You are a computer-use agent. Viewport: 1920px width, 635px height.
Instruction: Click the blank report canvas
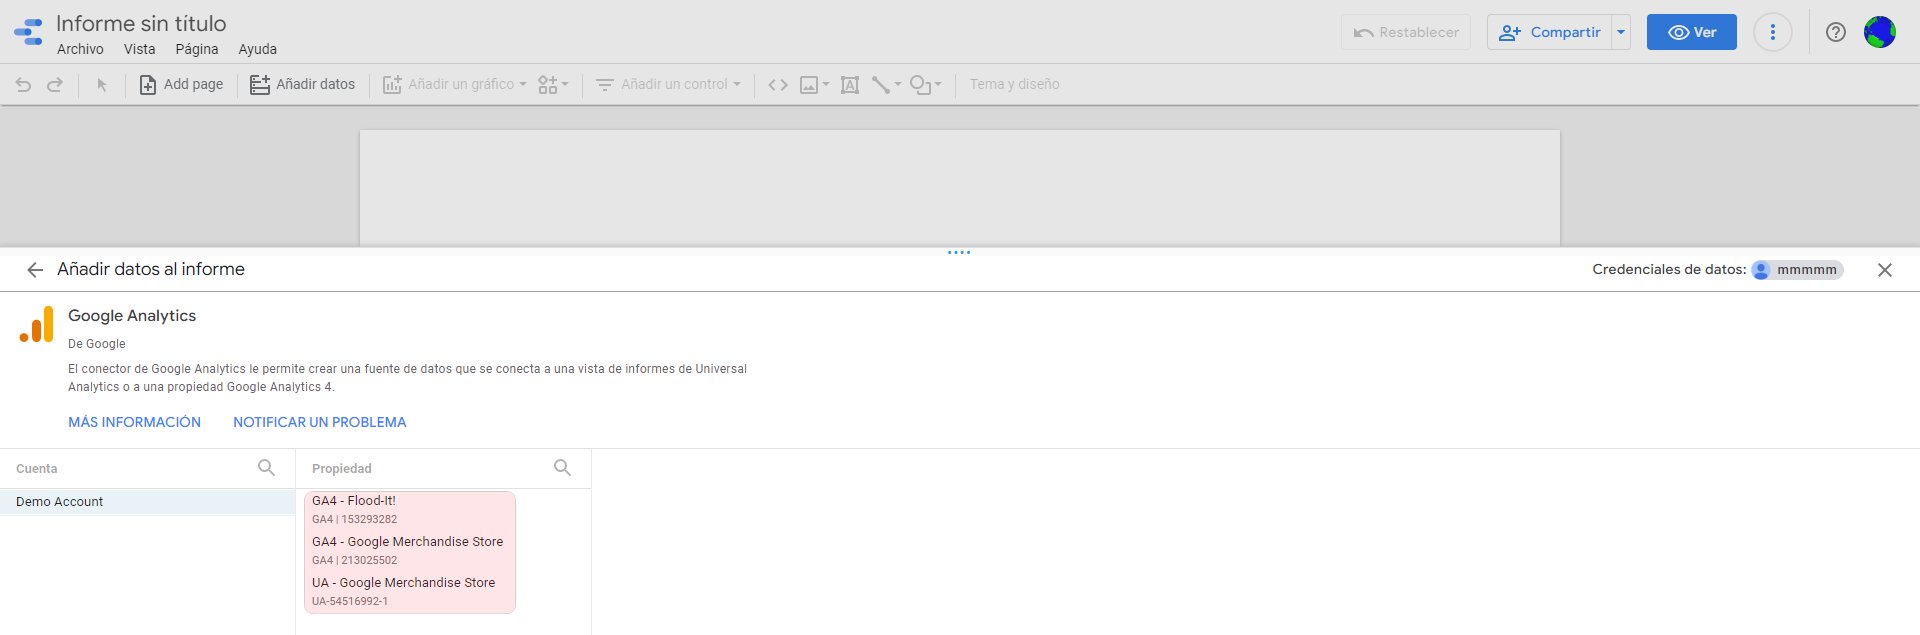959,188
